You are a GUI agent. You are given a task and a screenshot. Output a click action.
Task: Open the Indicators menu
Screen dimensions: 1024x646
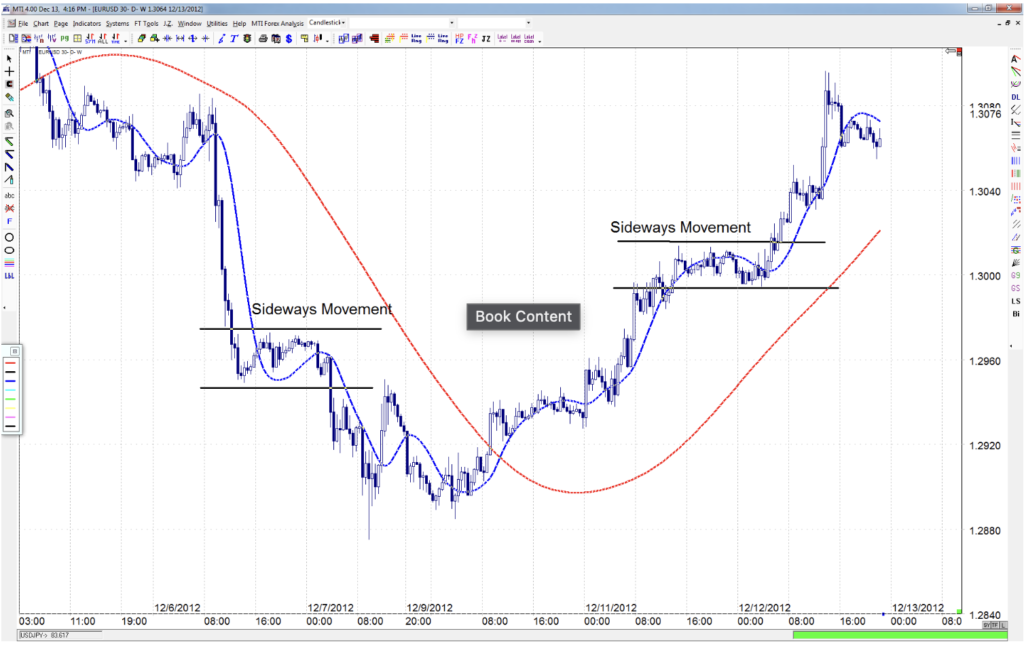pos(87,23)
